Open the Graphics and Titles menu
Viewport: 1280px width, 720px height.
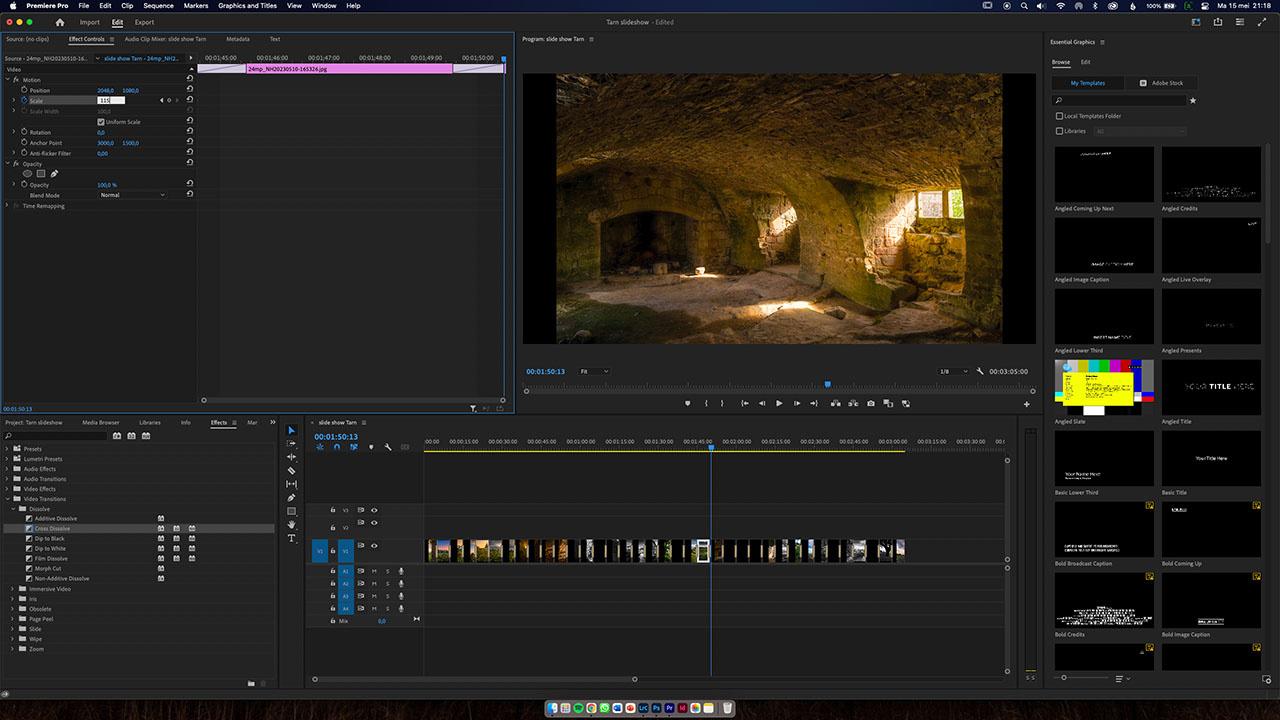click(246, 6)
